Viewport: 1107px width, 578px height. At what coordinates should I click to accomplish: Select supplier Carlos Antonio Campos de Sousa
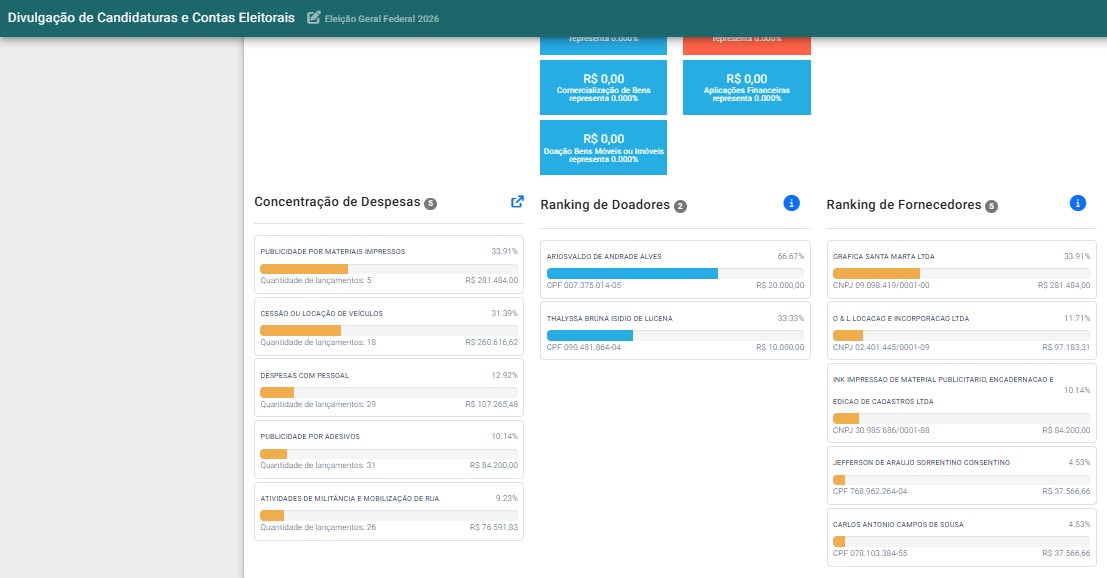click(x=962, y=538)
